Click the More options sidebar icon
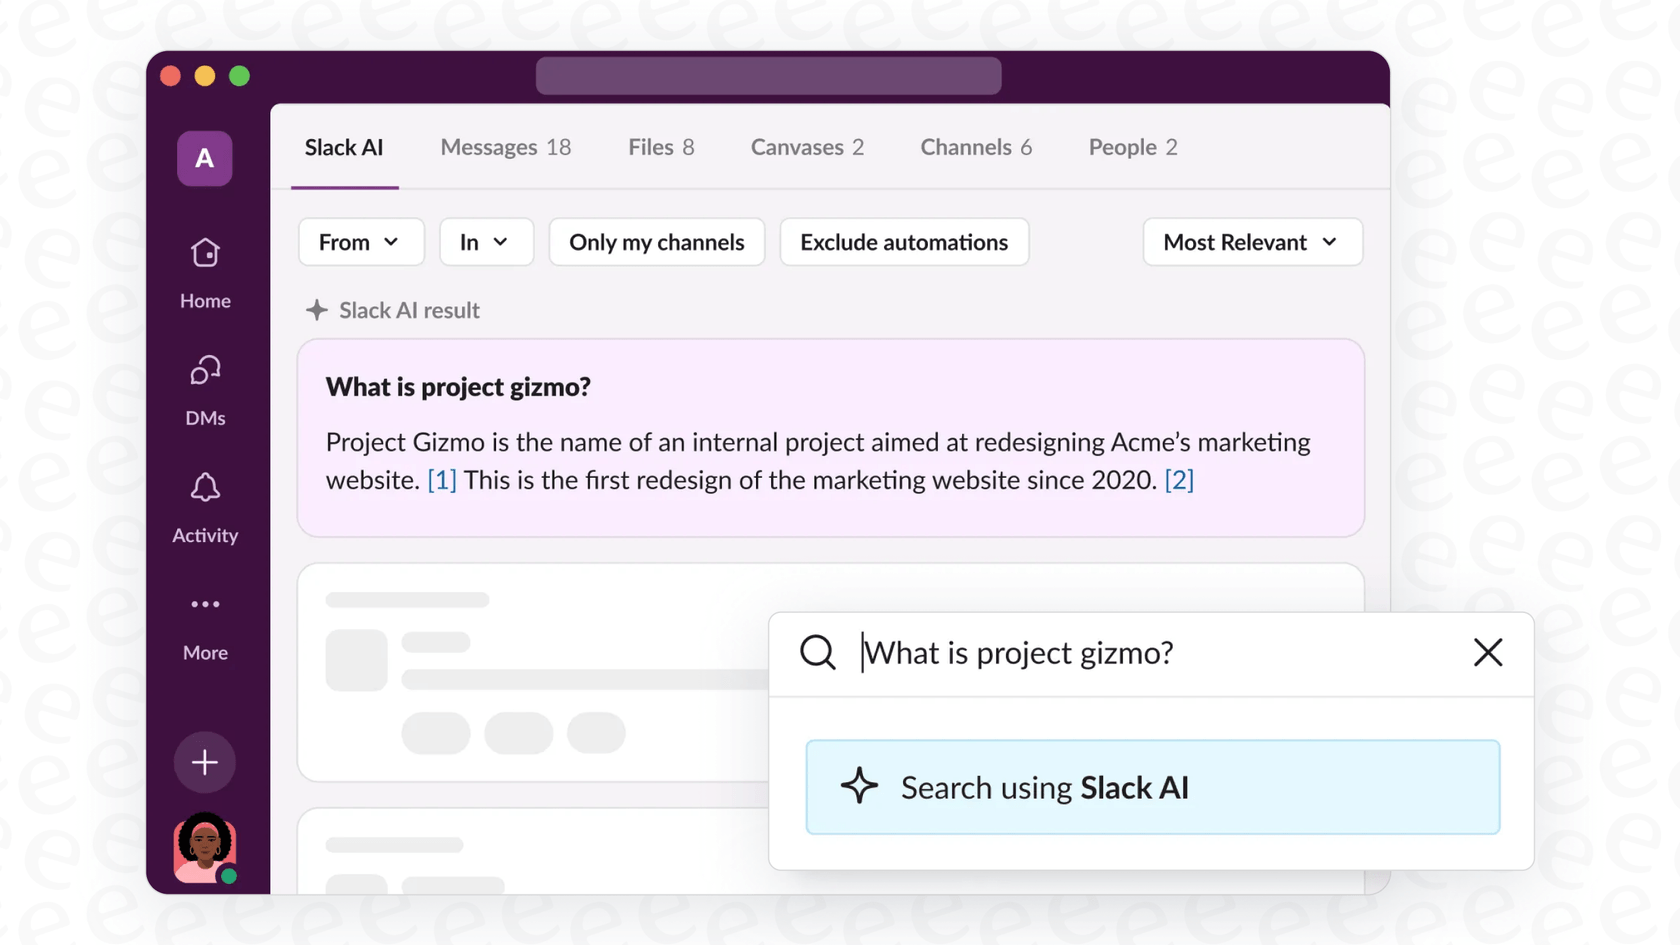Screen dimensions: 1680x945 coord(204,622)
